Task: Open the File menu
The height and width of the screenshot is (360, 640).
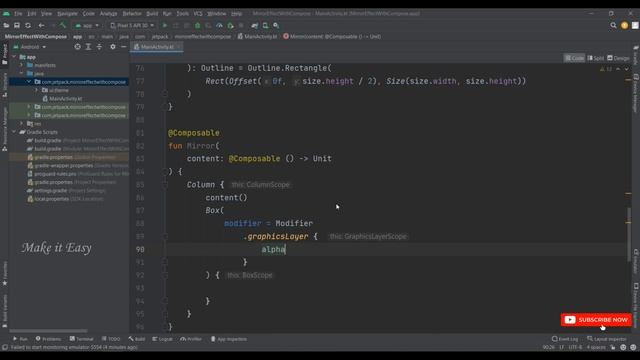Action: tap(18, 13)
